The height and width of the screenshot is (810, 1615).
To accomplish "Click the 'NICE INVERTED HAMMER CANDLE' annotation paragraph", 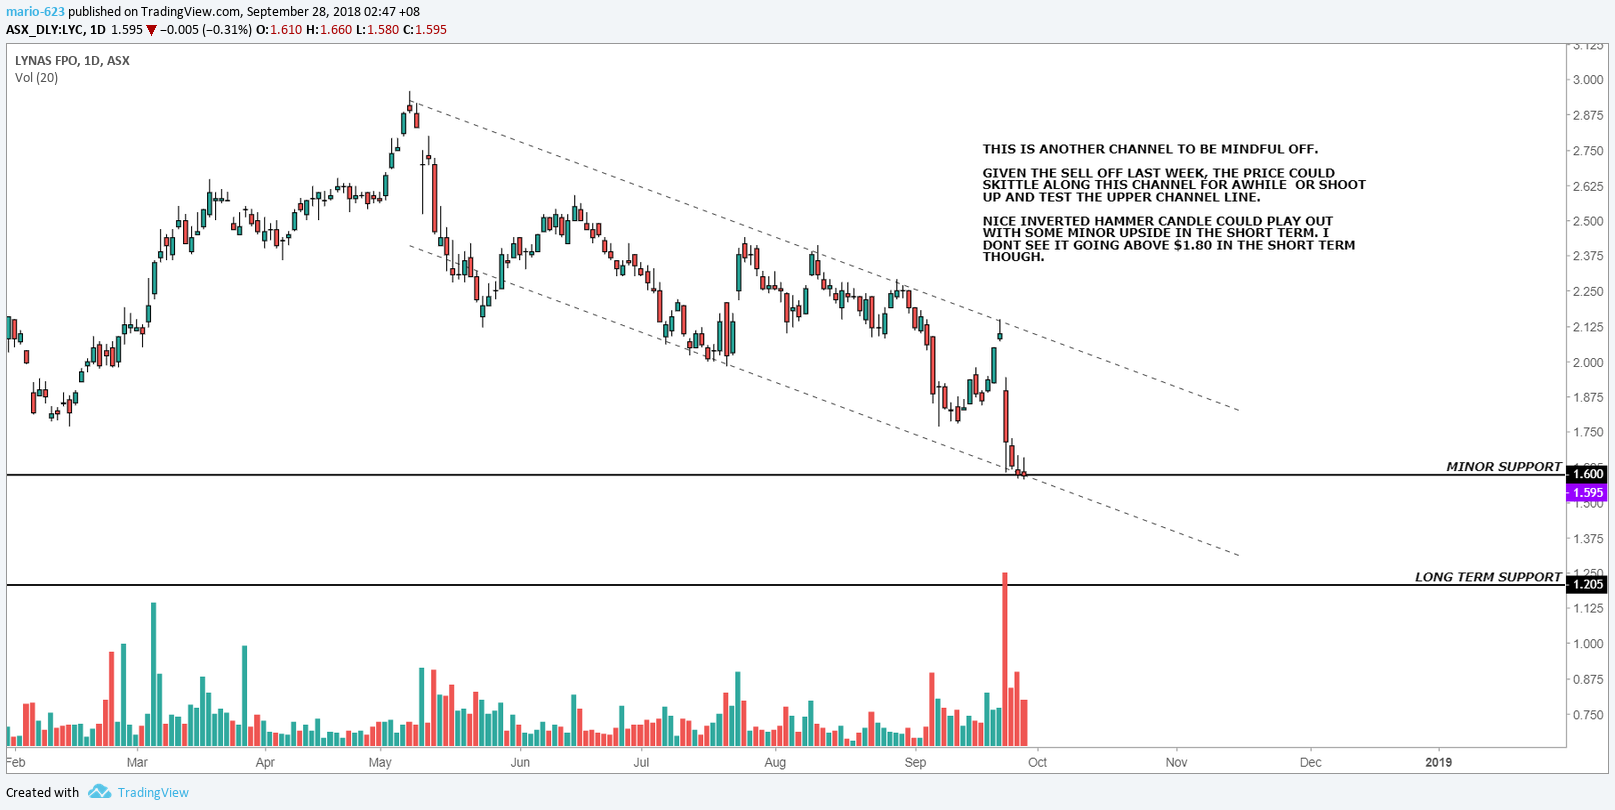I will click(x=1169, y=239).
